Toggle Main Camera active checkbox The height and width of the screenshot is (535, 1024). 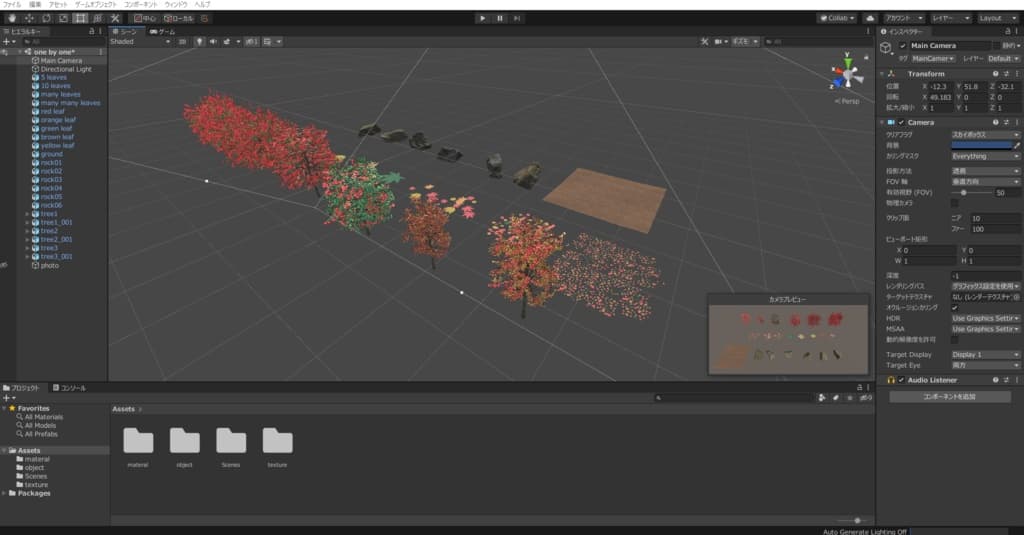click(x=903, y=46)
